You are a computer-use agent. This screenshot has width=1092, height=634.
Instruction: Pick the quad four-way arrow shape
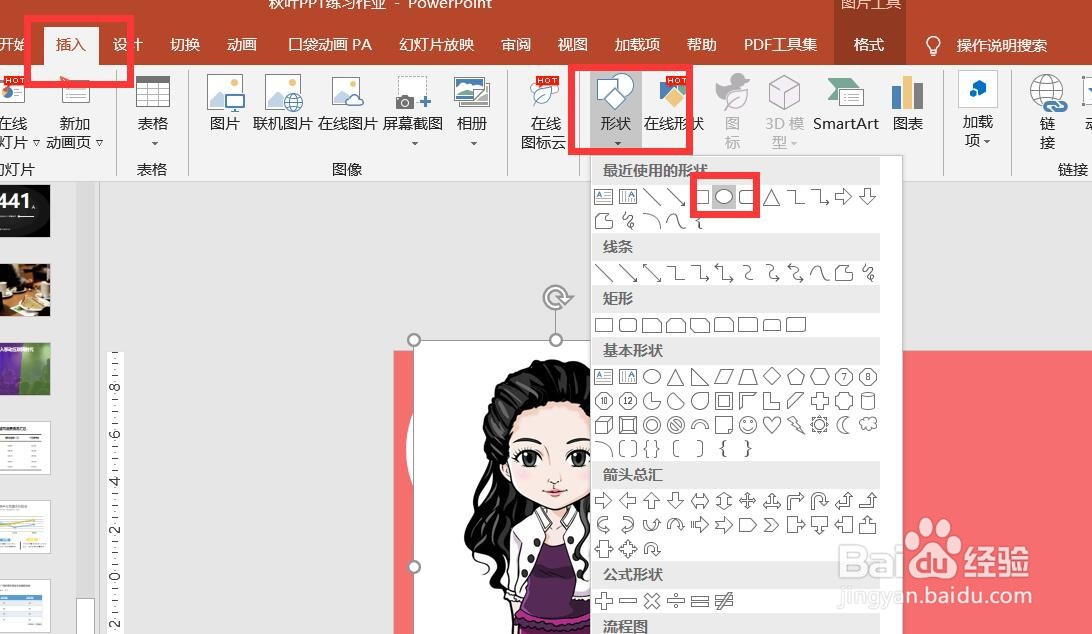point(747,500)
